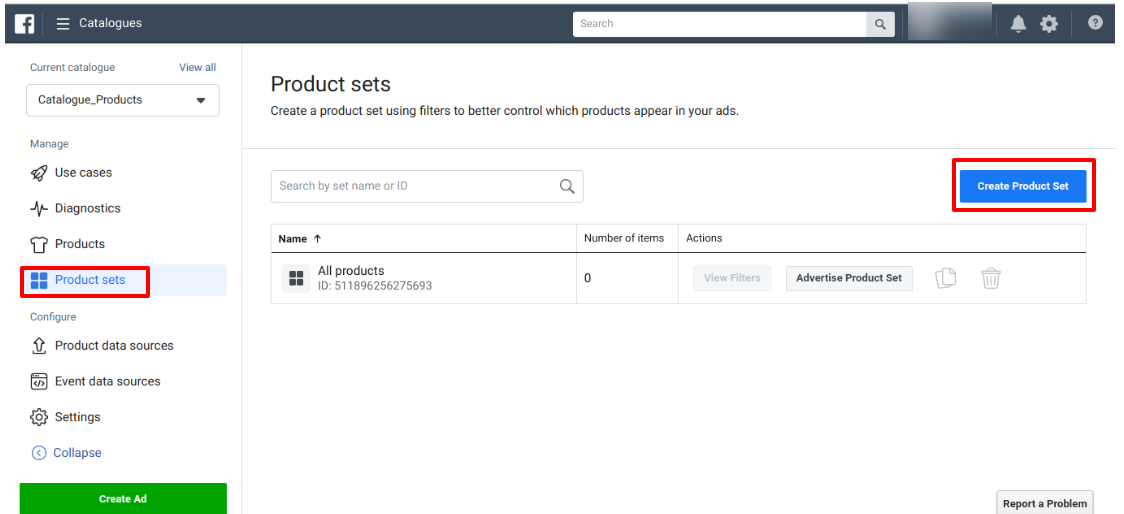This screenshot has width=1124, height=514.
Task: Open the settings gear in top bar
Action: 1049,24
